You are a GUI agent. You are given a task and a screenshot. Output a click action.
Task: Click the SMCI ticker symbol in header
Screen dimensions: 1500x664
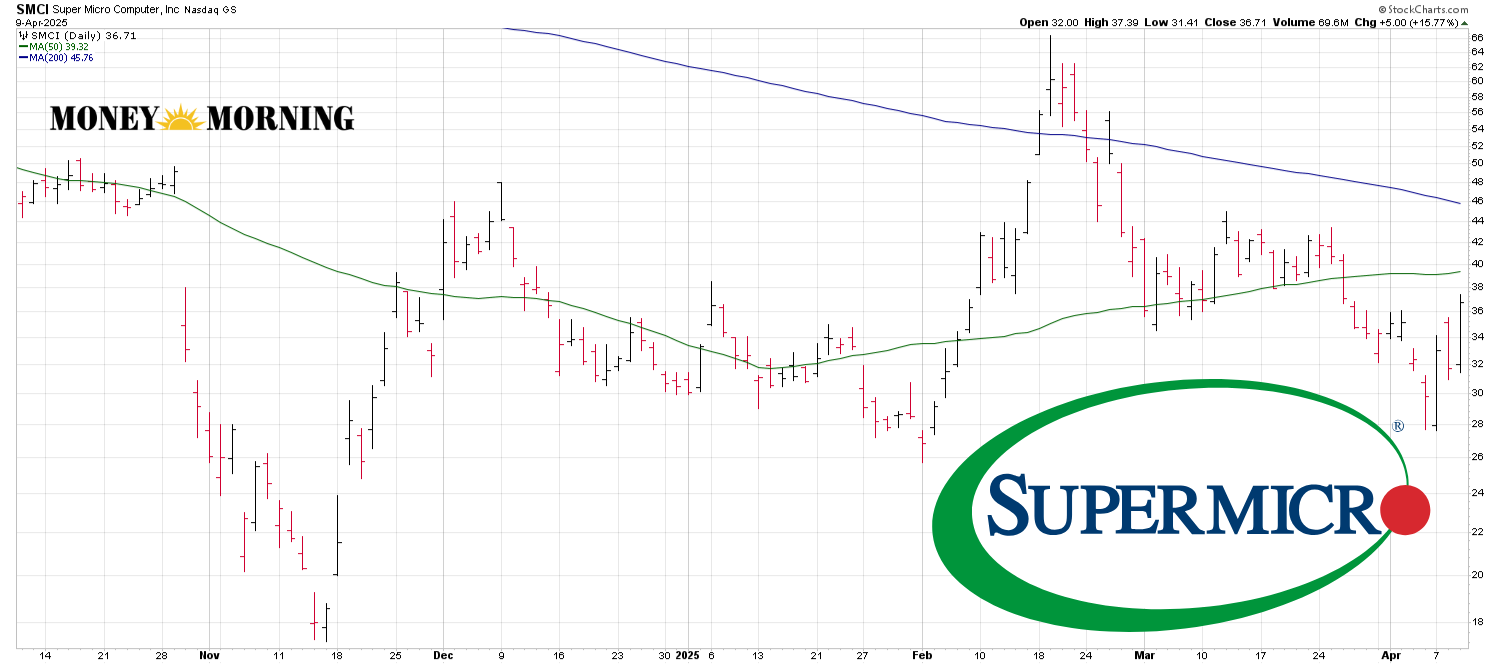click(x=32, y=9)
